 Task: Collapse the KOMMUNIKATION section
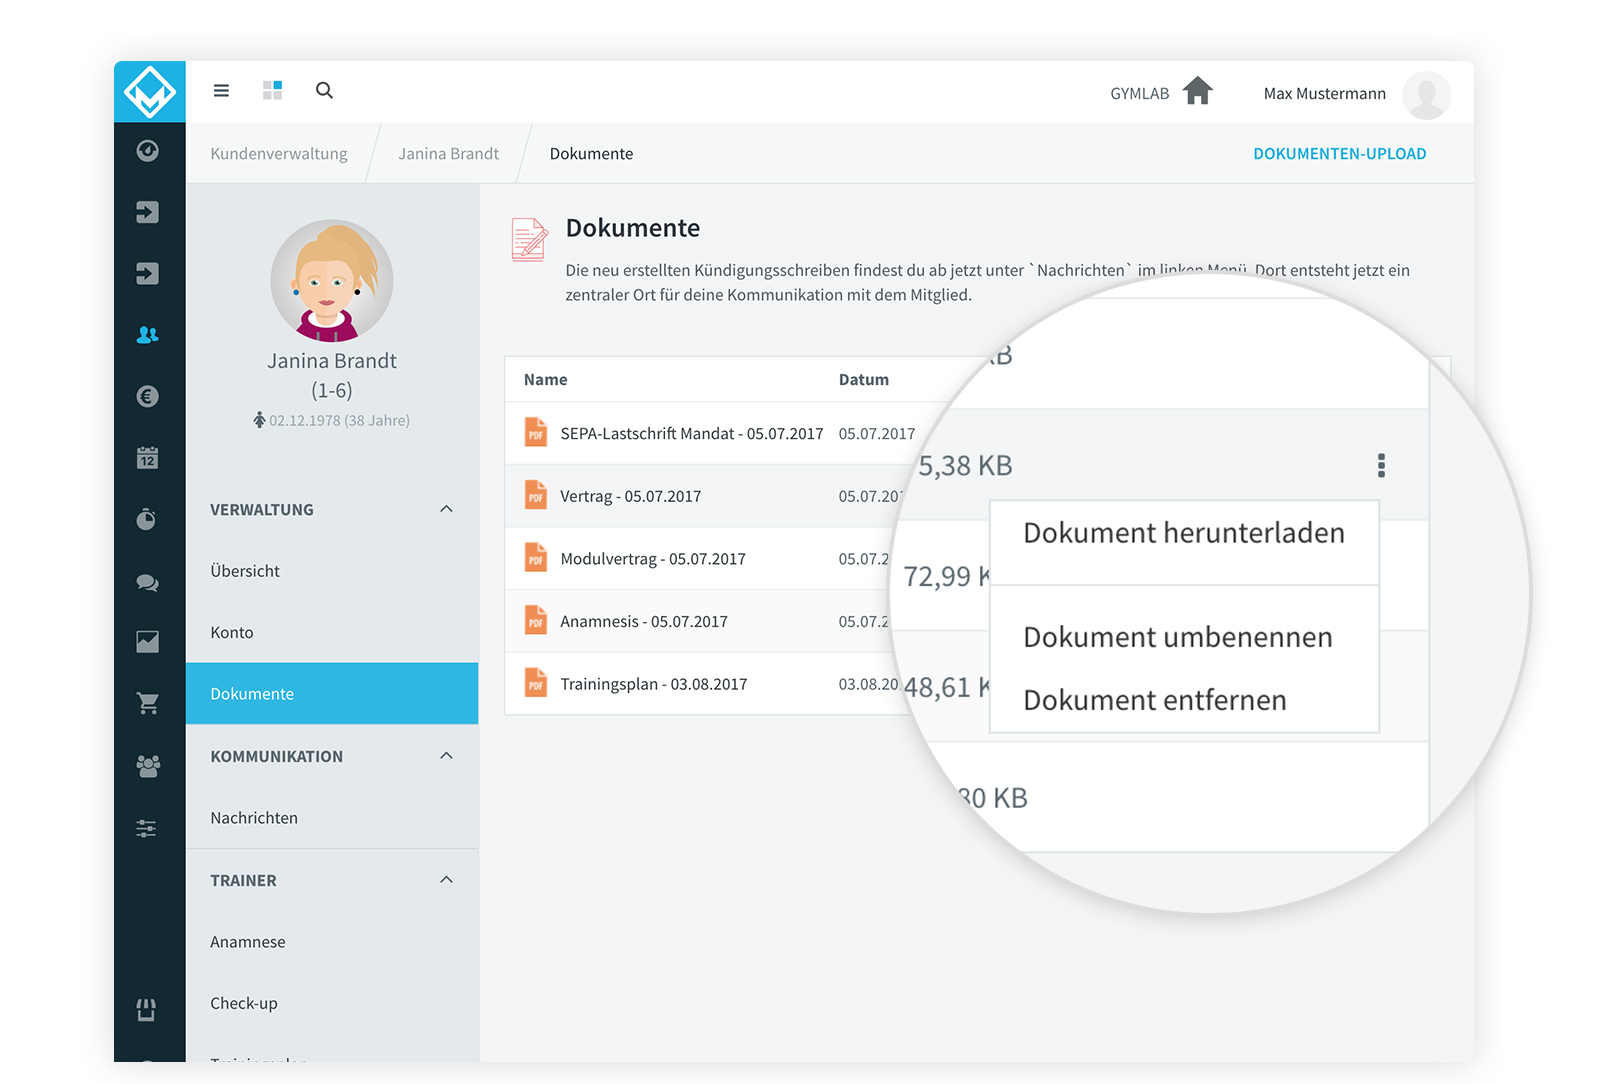coord(446,756)
